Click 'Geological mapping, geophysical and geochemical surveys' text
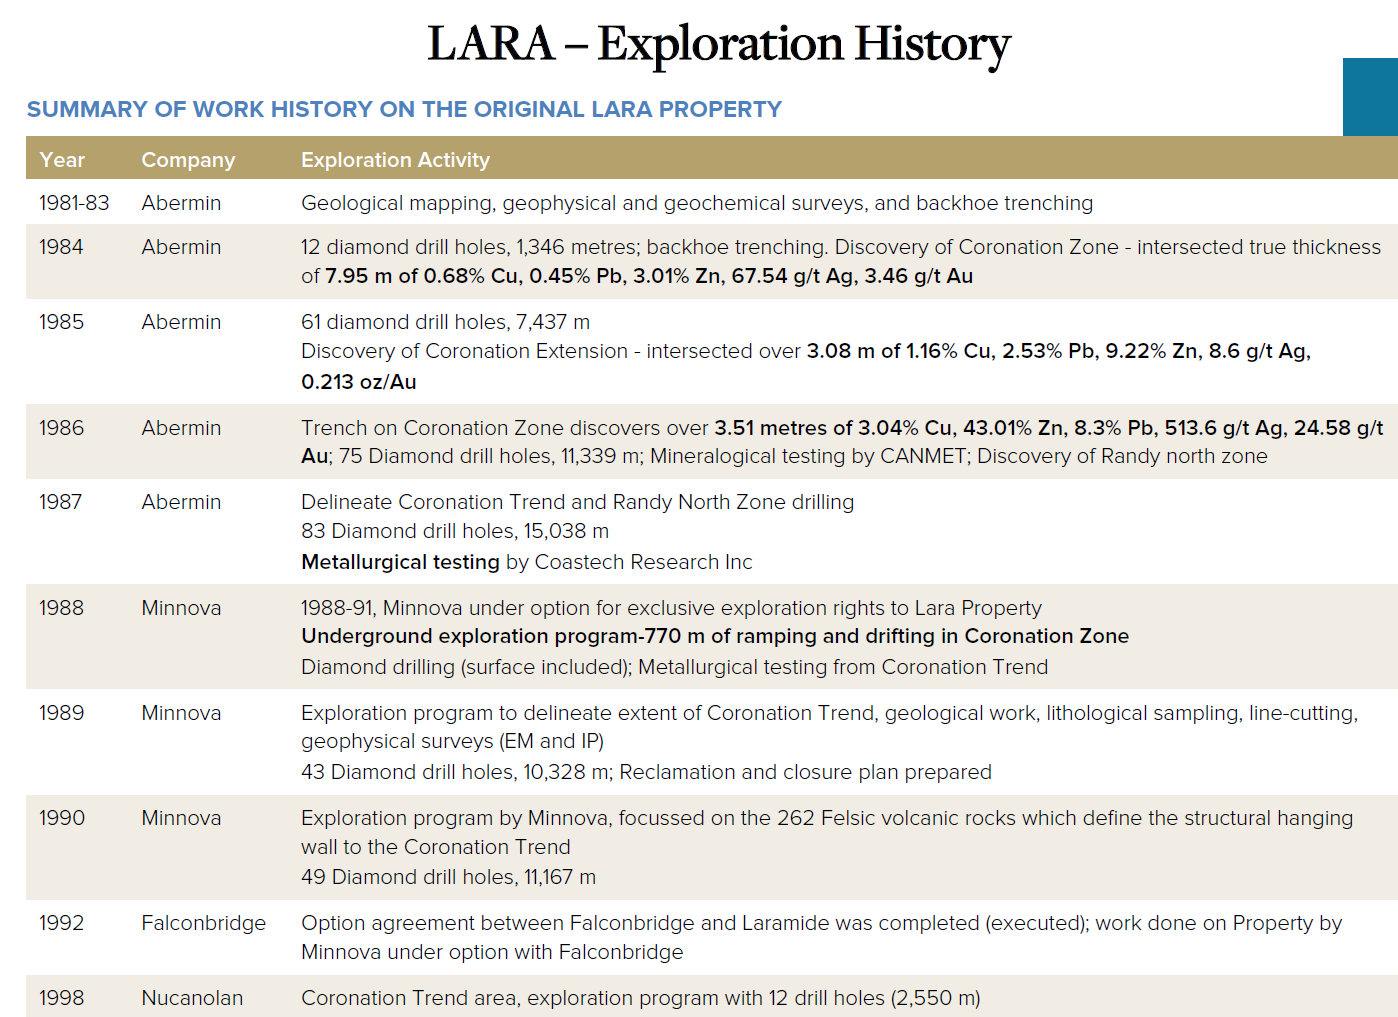The width and height of the screenshot is (1398, 1017). click(584, 203)
